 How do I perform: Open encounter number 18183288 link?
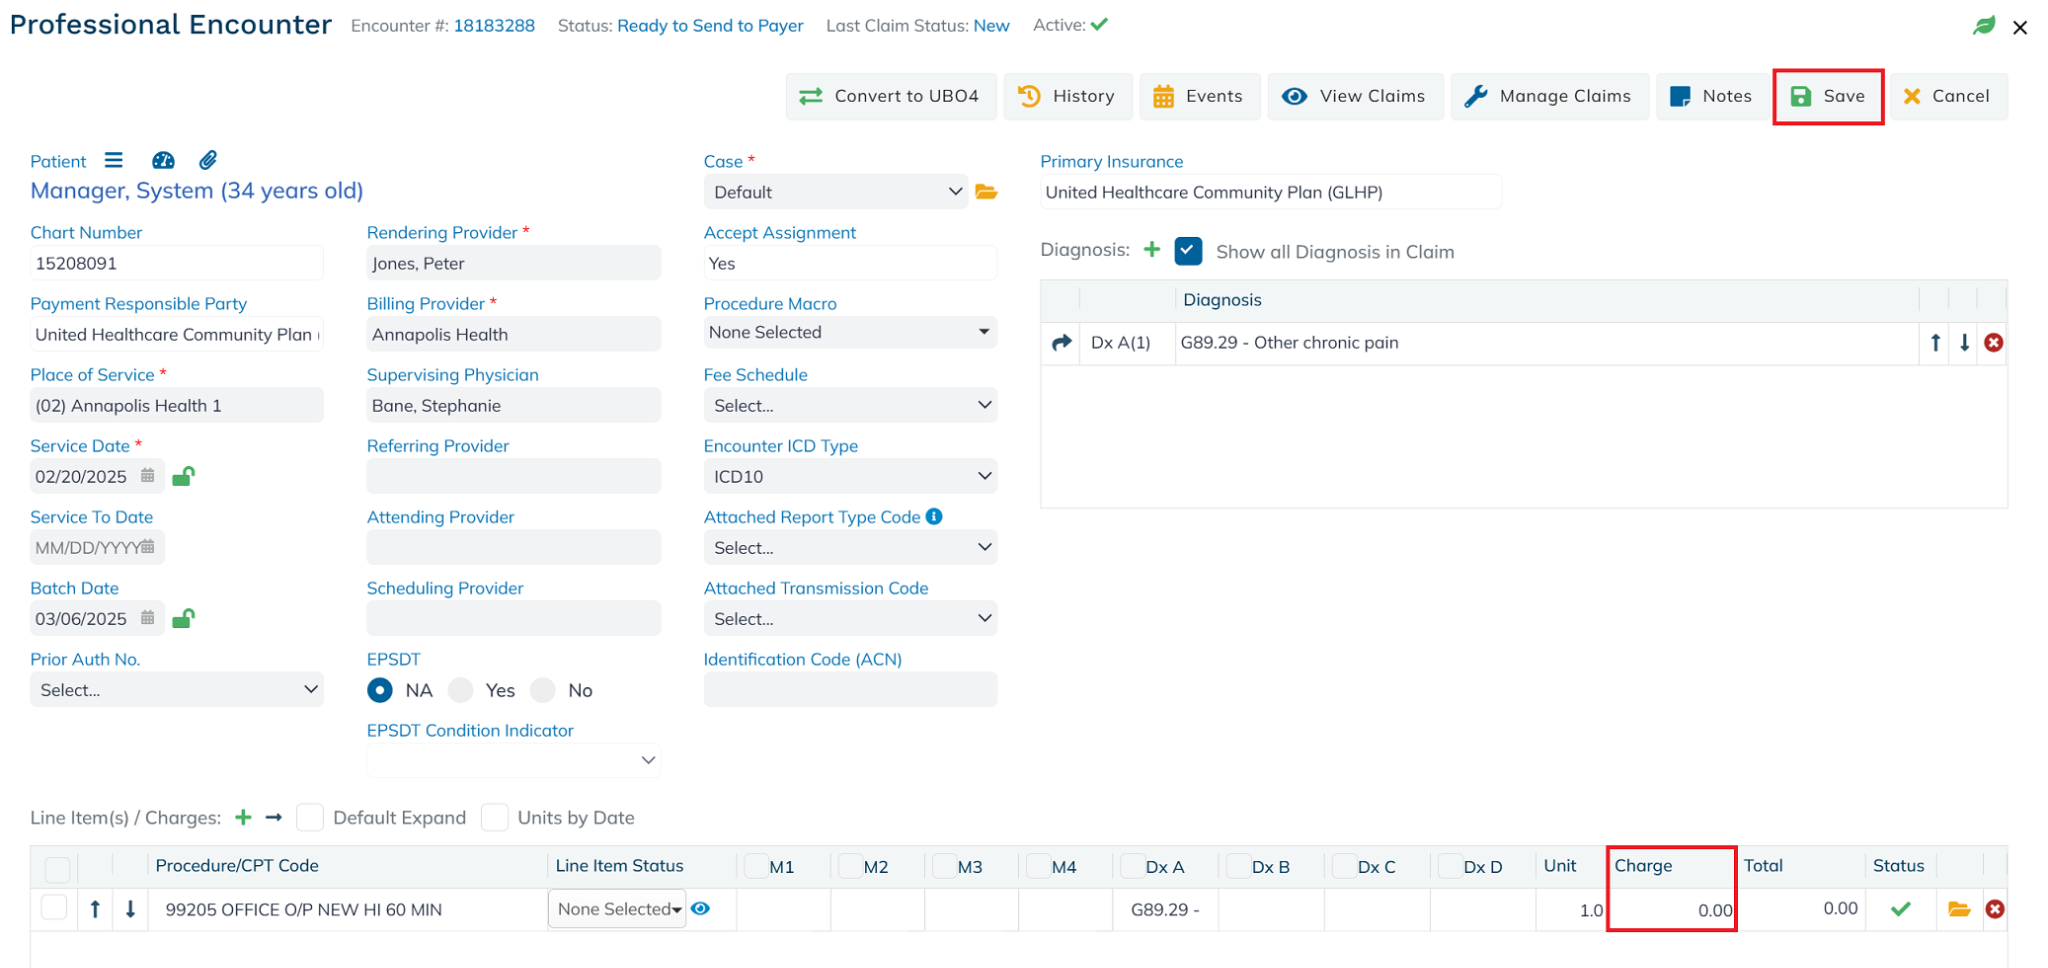click(494, 26)
